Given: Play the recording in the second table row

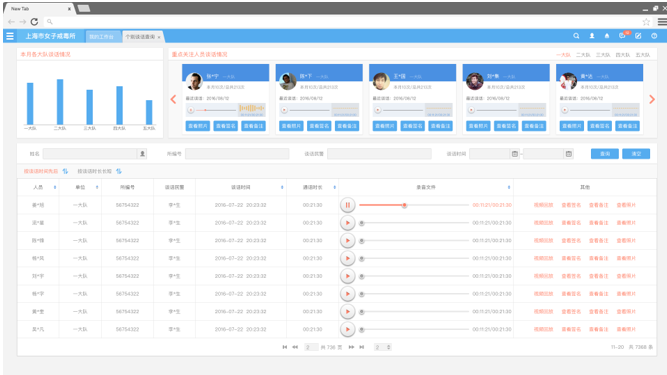Looking at the screenshot, I should coord(348,223).
